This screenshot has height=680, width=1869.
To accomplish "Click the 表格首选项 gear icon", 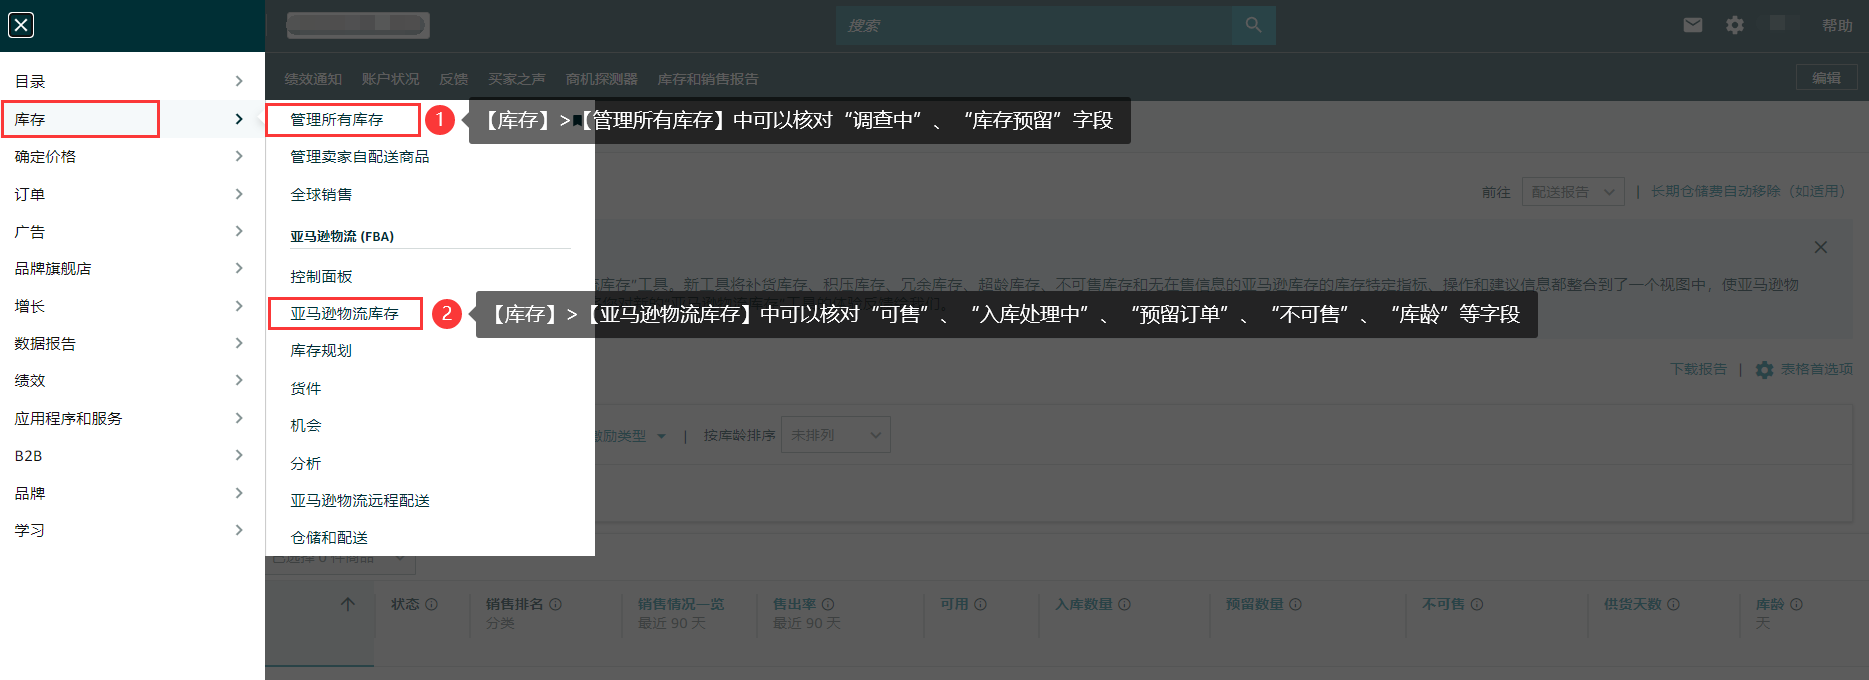I will pos(1764,370).
